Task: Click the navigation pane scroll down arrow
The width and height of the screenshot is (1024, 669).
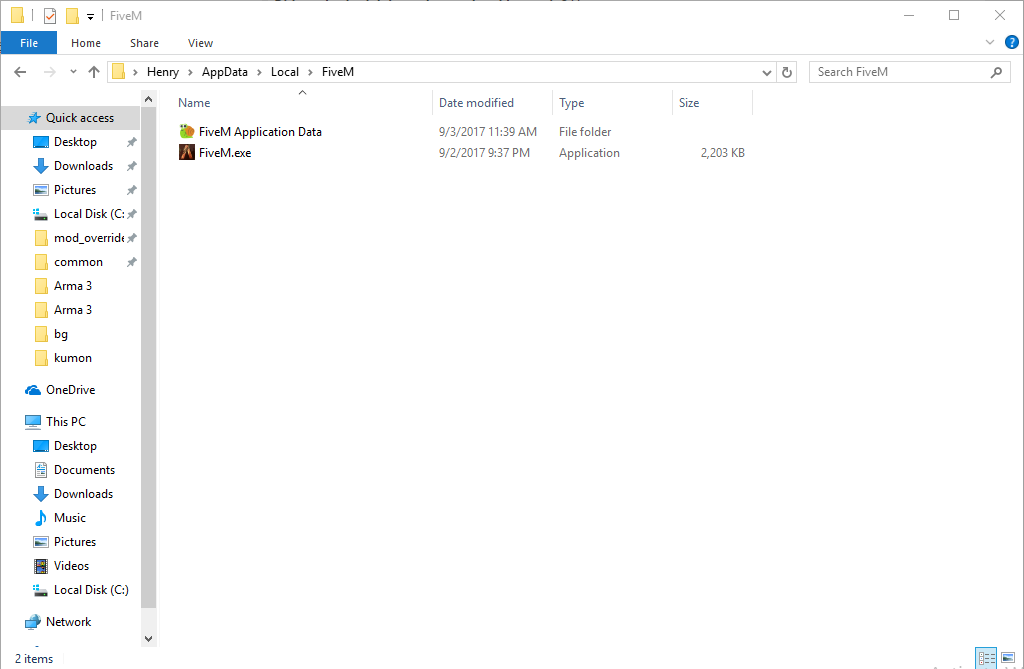Action: (x=148, y=639)
